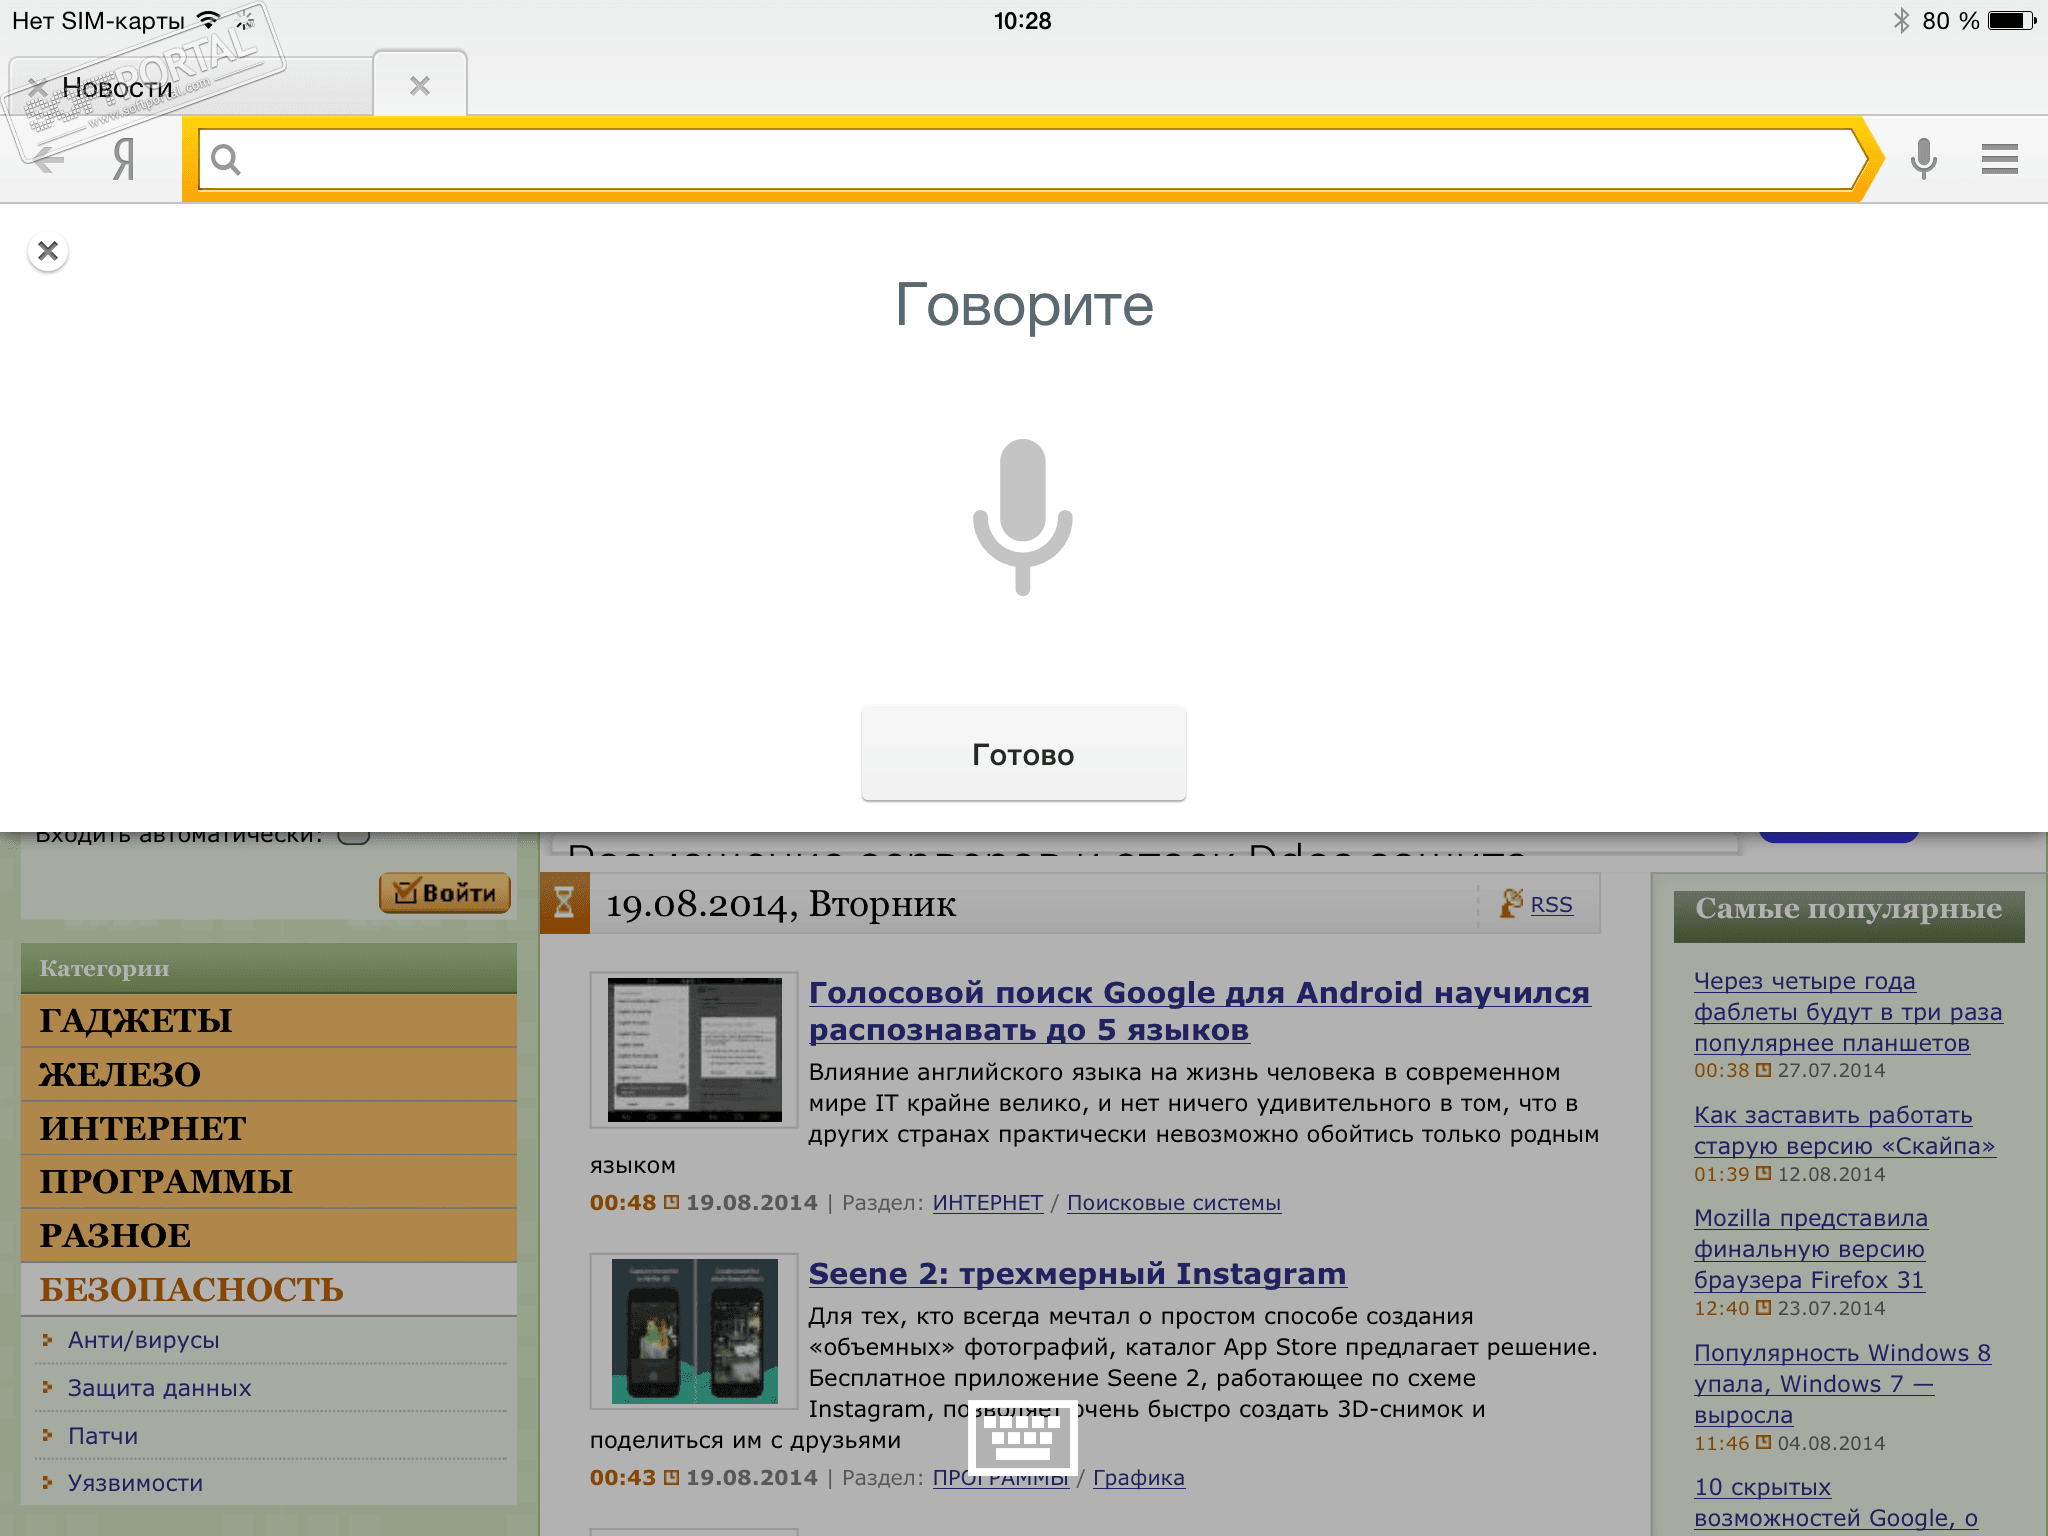Expand the БЕЗОПАСНОСТЬ category
The image size is (2048, 1536).
[x=192, y=1289]
